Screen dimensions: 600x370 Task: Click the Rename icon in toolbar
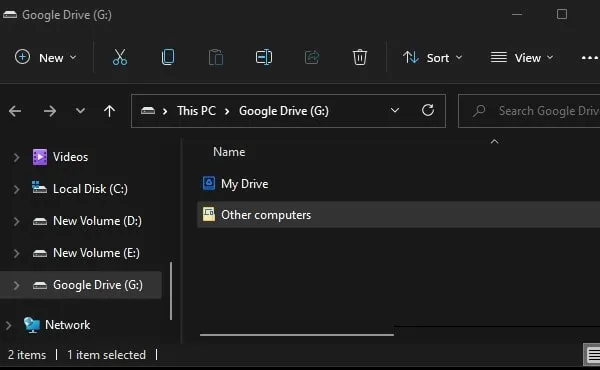[264, 57]
